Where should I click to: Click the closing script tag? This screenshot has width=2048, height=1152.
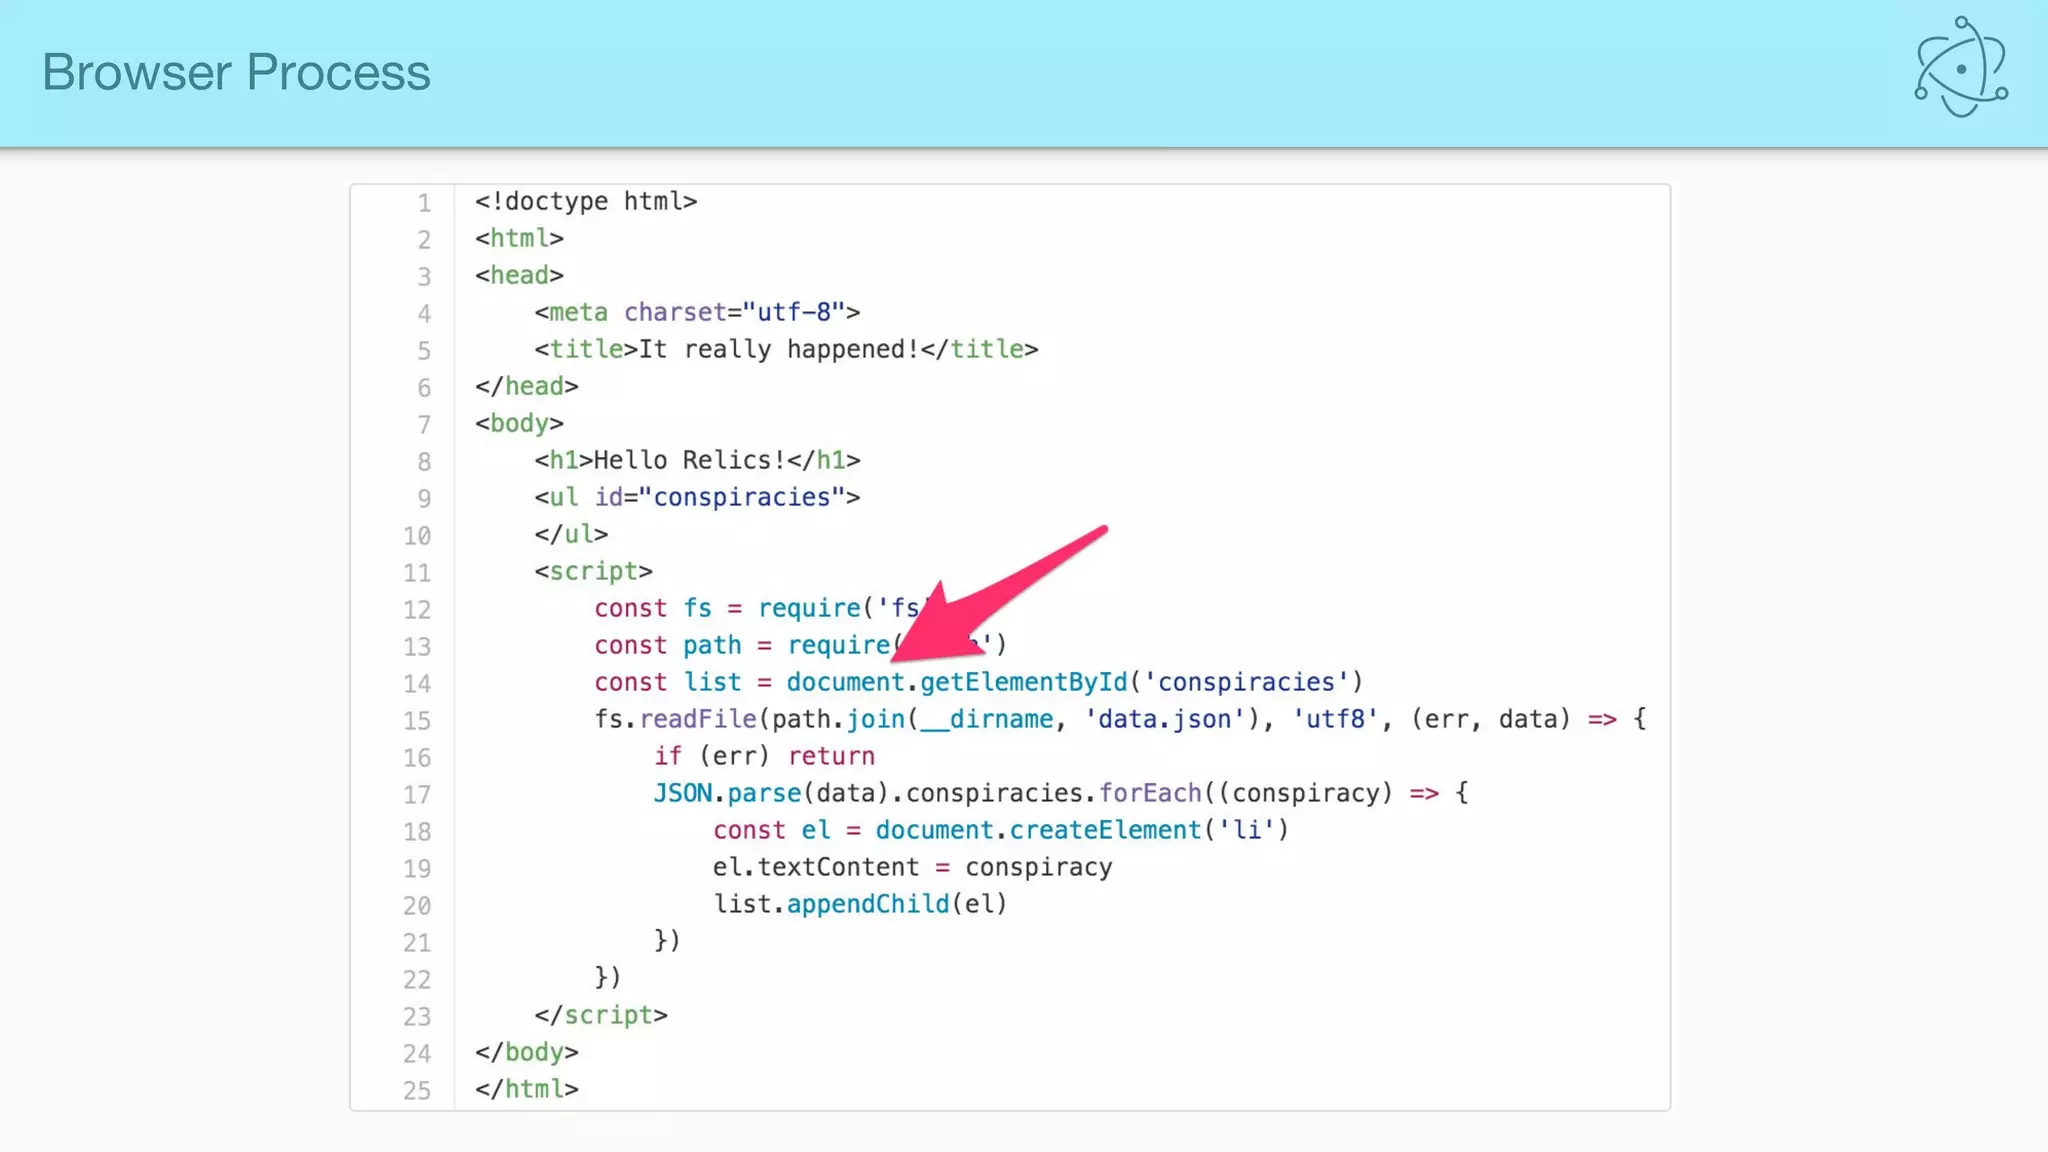[600, 1015]
